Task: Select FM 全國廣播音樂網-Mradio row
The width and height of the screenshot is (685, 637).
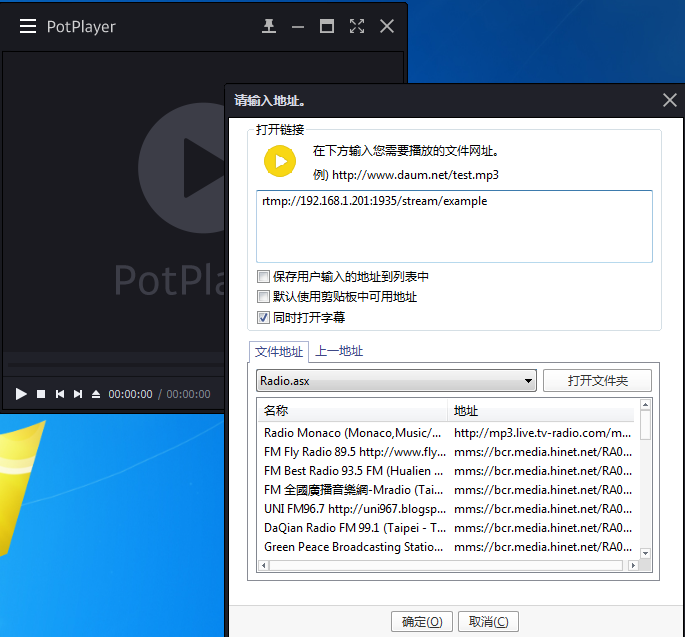Action: [x=446, y=490]
